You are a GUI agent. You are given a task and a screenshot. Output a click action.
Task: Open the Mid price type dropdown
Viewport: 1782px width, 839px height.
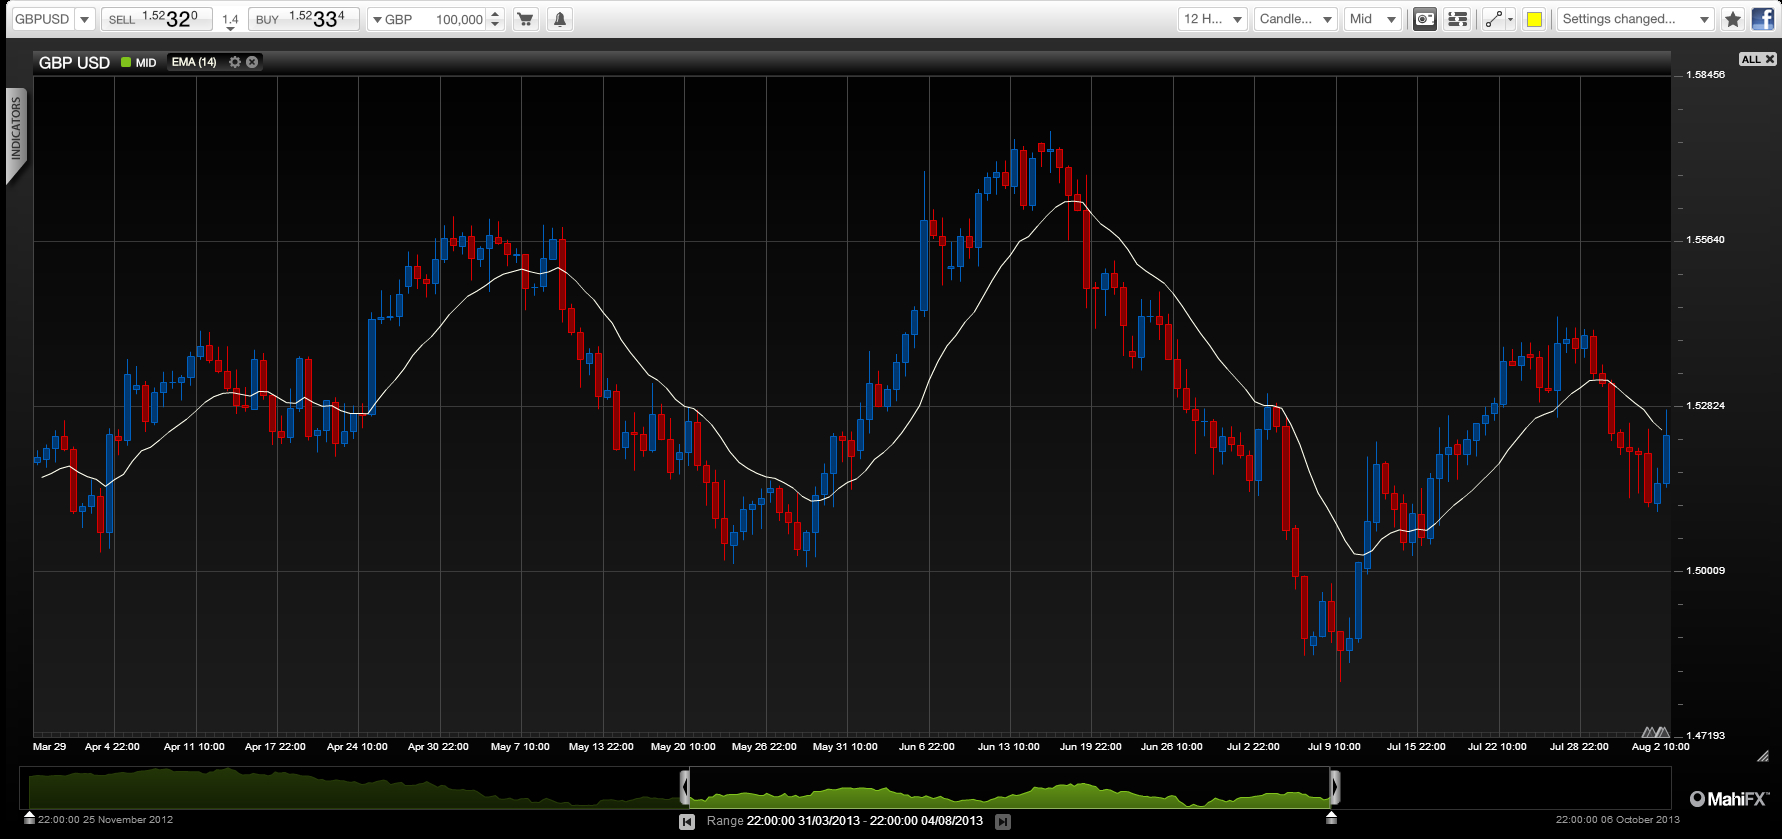pos(1372,19)
